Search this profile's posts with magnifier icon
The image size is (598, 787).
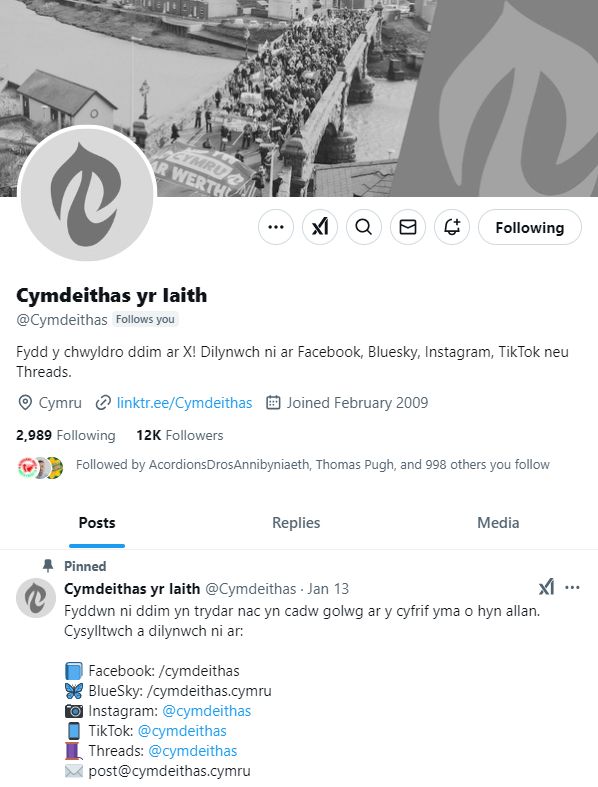(x=364, y=227)
